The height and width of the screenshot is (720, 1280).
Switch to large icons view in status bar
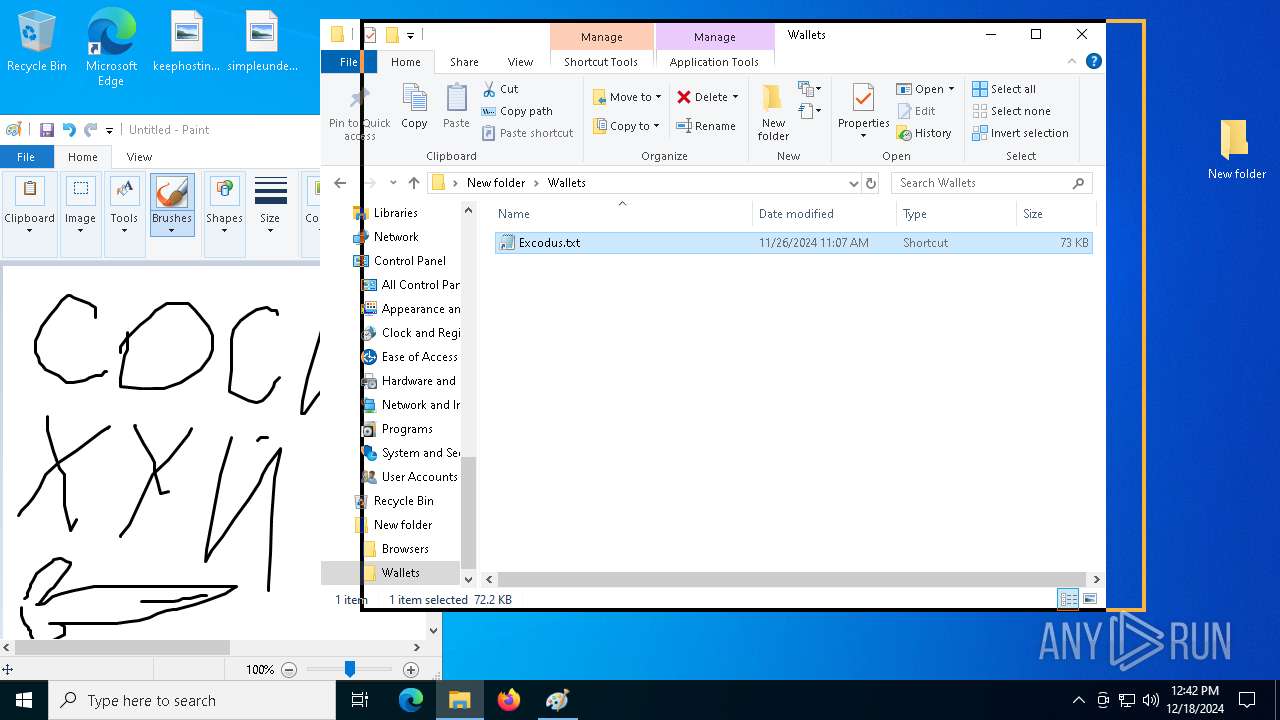[x=1090, y=599]
